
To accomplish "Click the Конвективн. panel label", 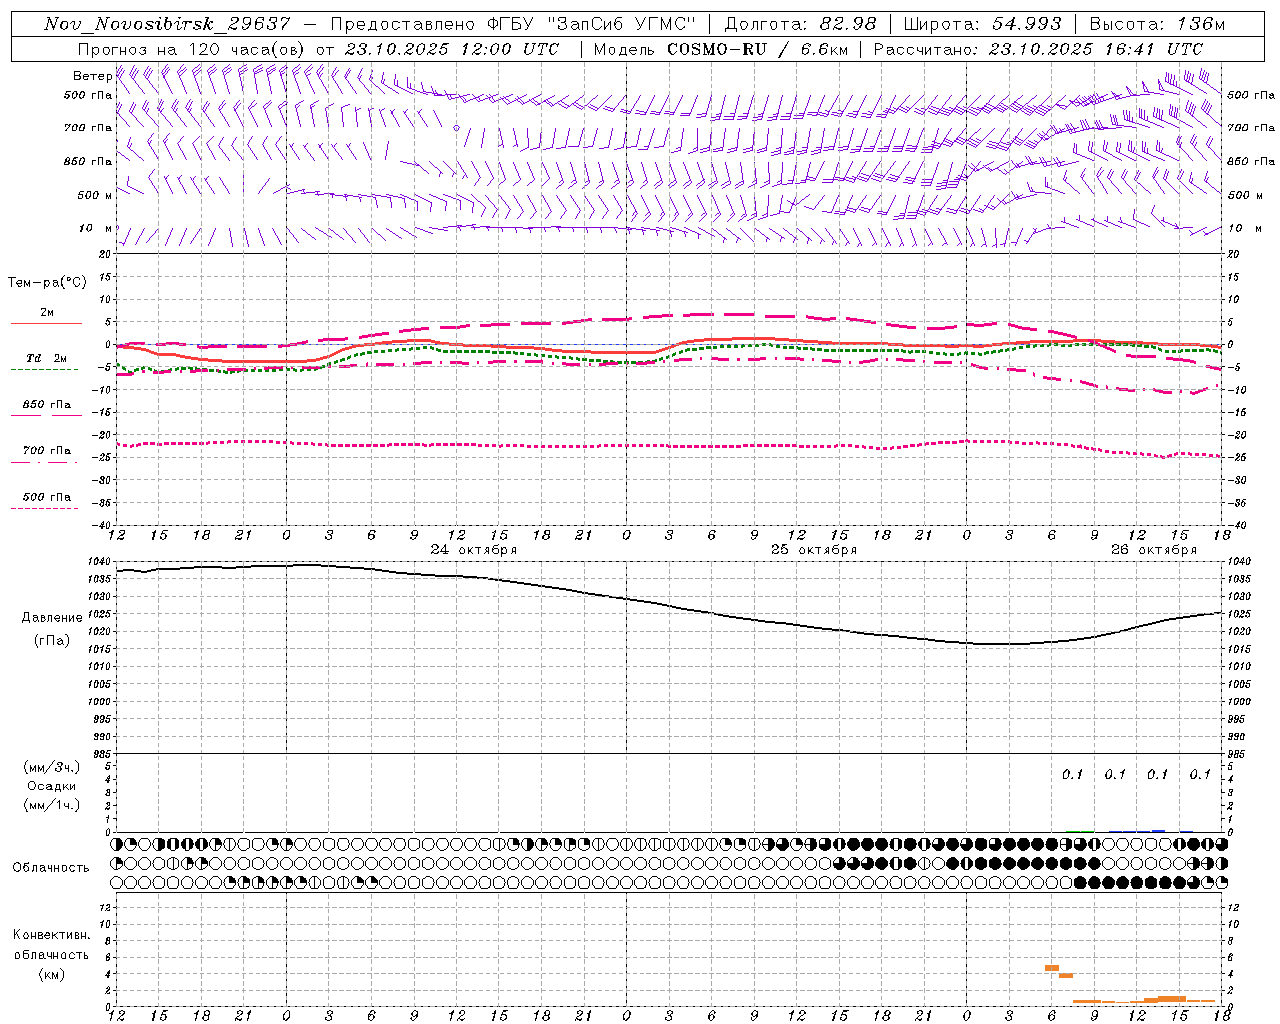I will [52, 935].
